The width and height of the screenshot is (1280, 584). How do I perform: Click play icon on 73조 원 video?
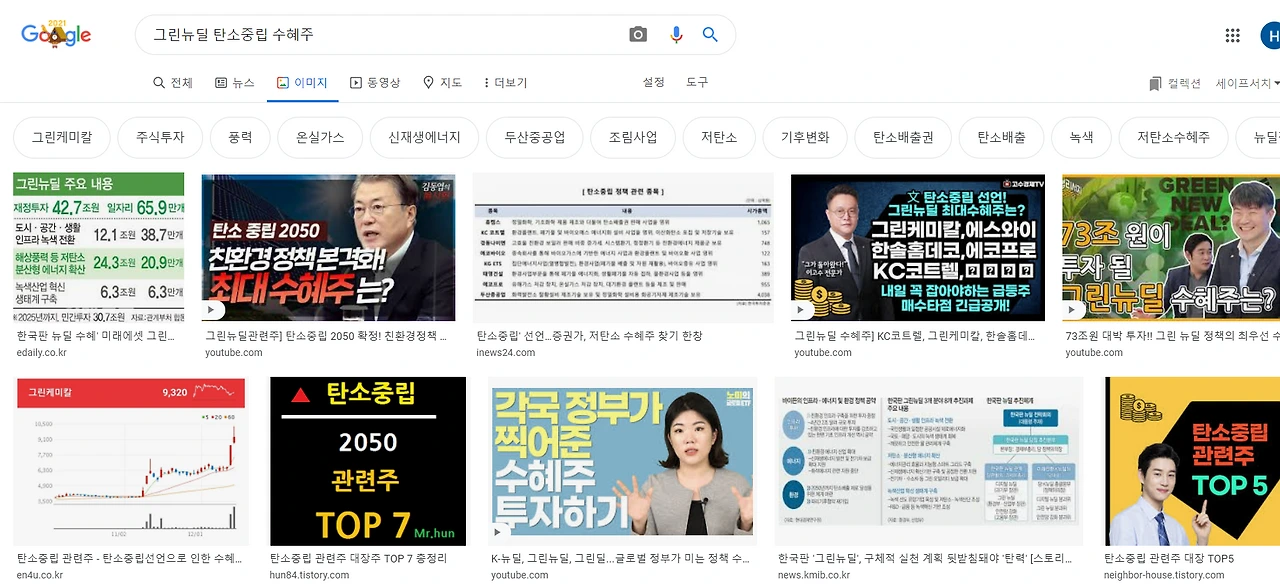coord(1073,311)
